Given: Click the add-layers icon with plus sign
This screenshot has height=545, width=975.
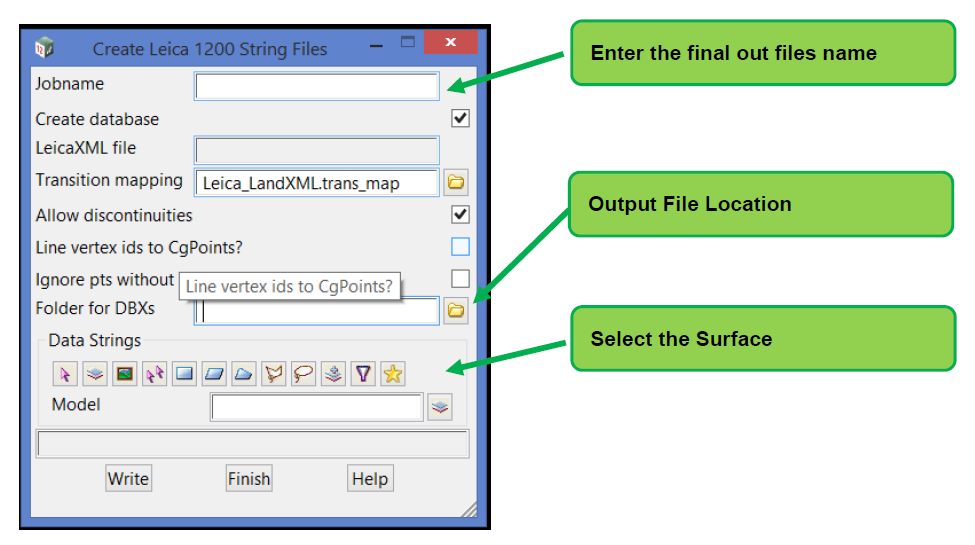Looking at the screenshot, I should coord(333,374).
